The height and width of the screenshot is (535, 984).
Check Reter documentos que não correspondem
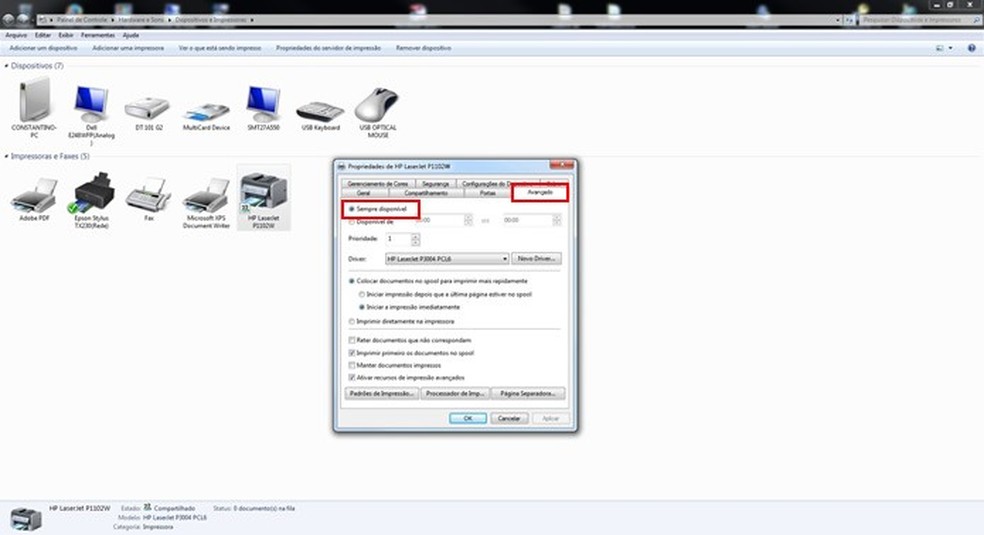[x=351, y=340]
